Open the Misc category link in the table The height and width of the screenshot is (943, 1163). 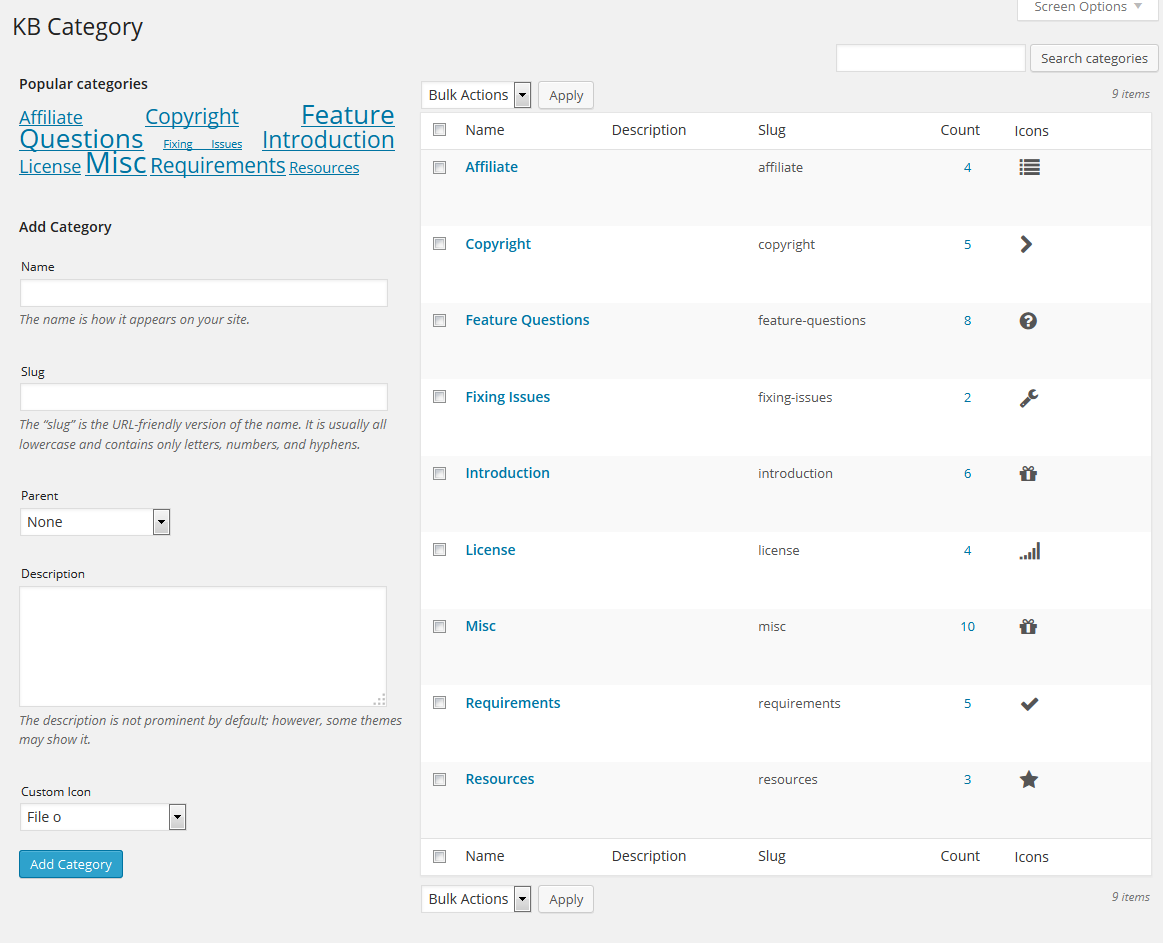click(x=480, y=626)
